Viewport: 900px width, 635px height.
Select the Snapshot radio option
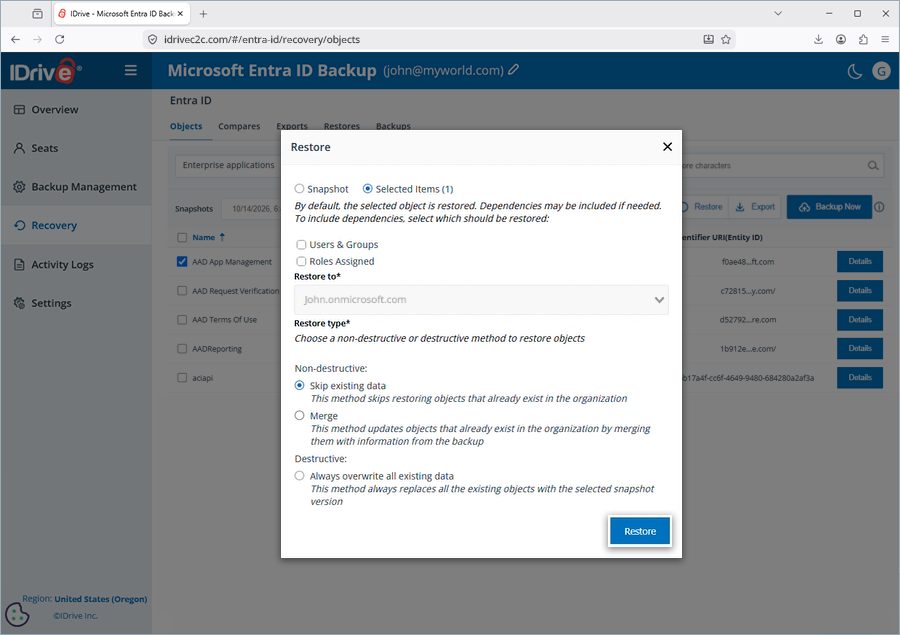pyautogui.click(x=299, y=188)
